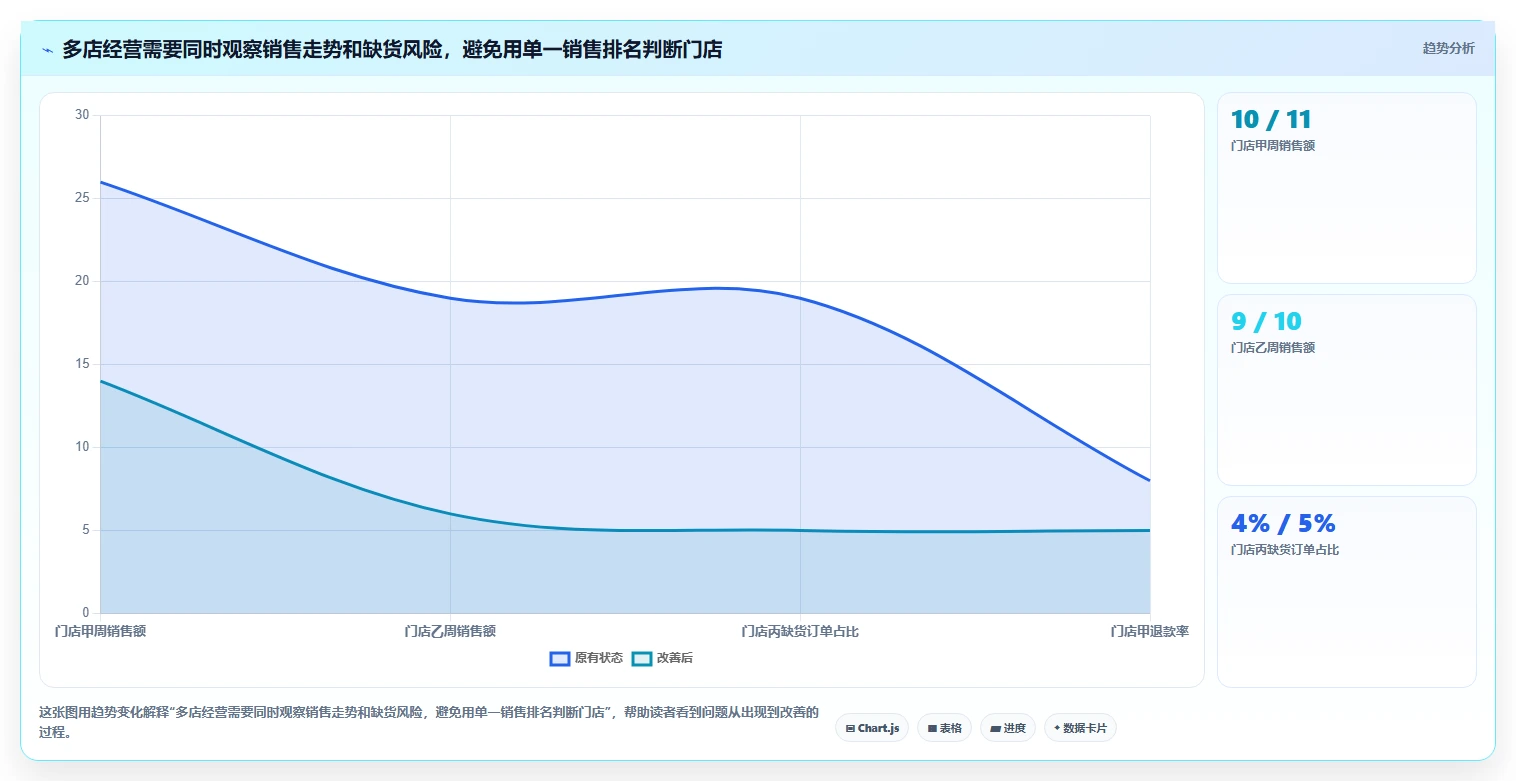1516x781 pixels.
Task: Click x-axis label 门店乙周销售额
Action: [450, 632]
